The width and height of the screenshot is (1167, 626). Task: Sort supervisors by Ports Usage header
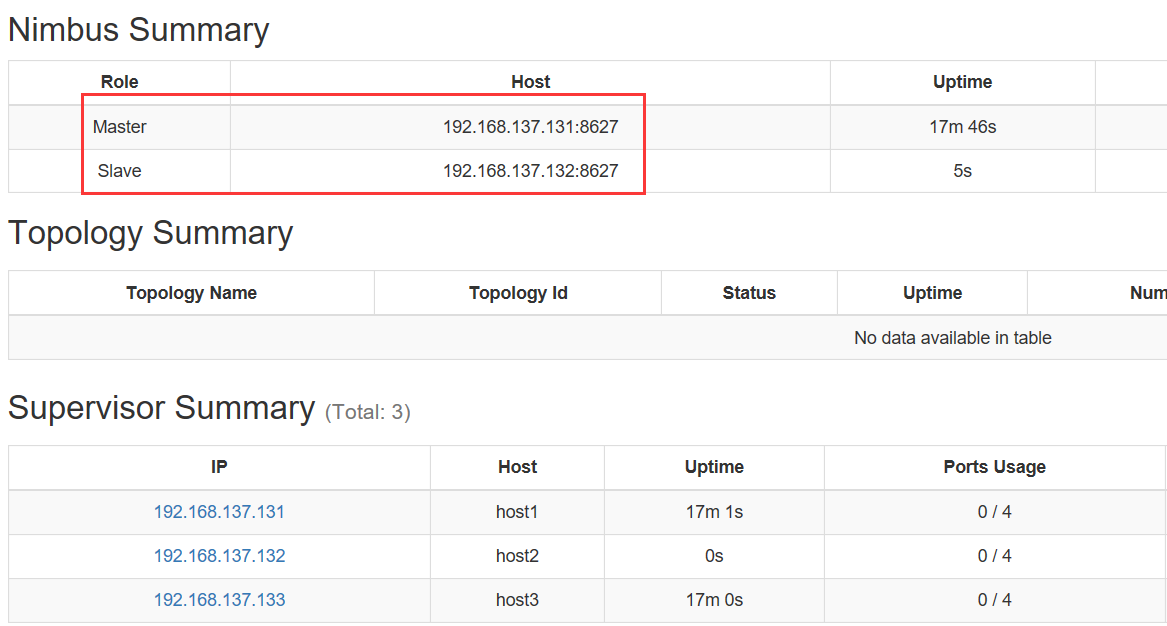pos(994,467)
